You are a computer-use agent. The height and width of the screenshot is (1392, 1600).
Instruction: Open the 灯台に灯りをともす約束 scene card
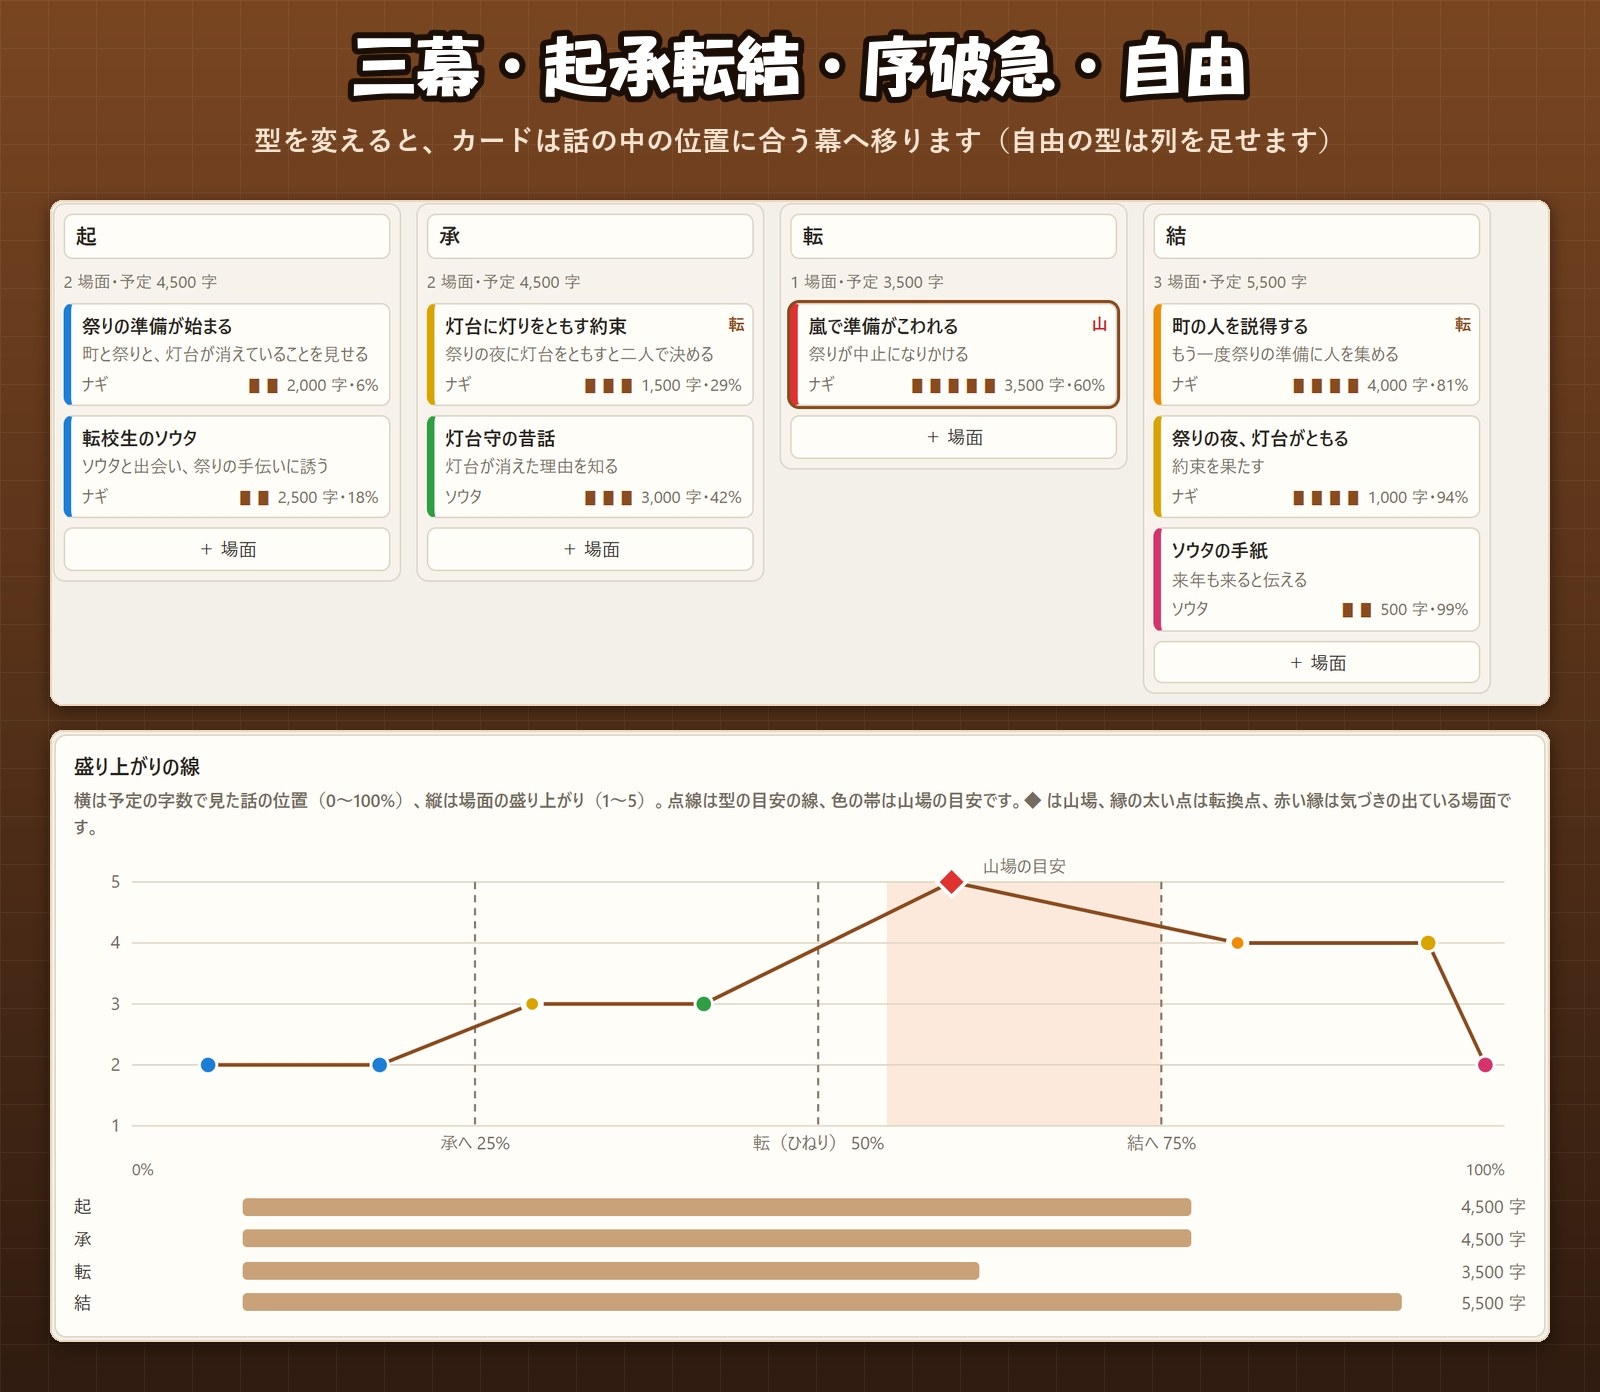590,355
